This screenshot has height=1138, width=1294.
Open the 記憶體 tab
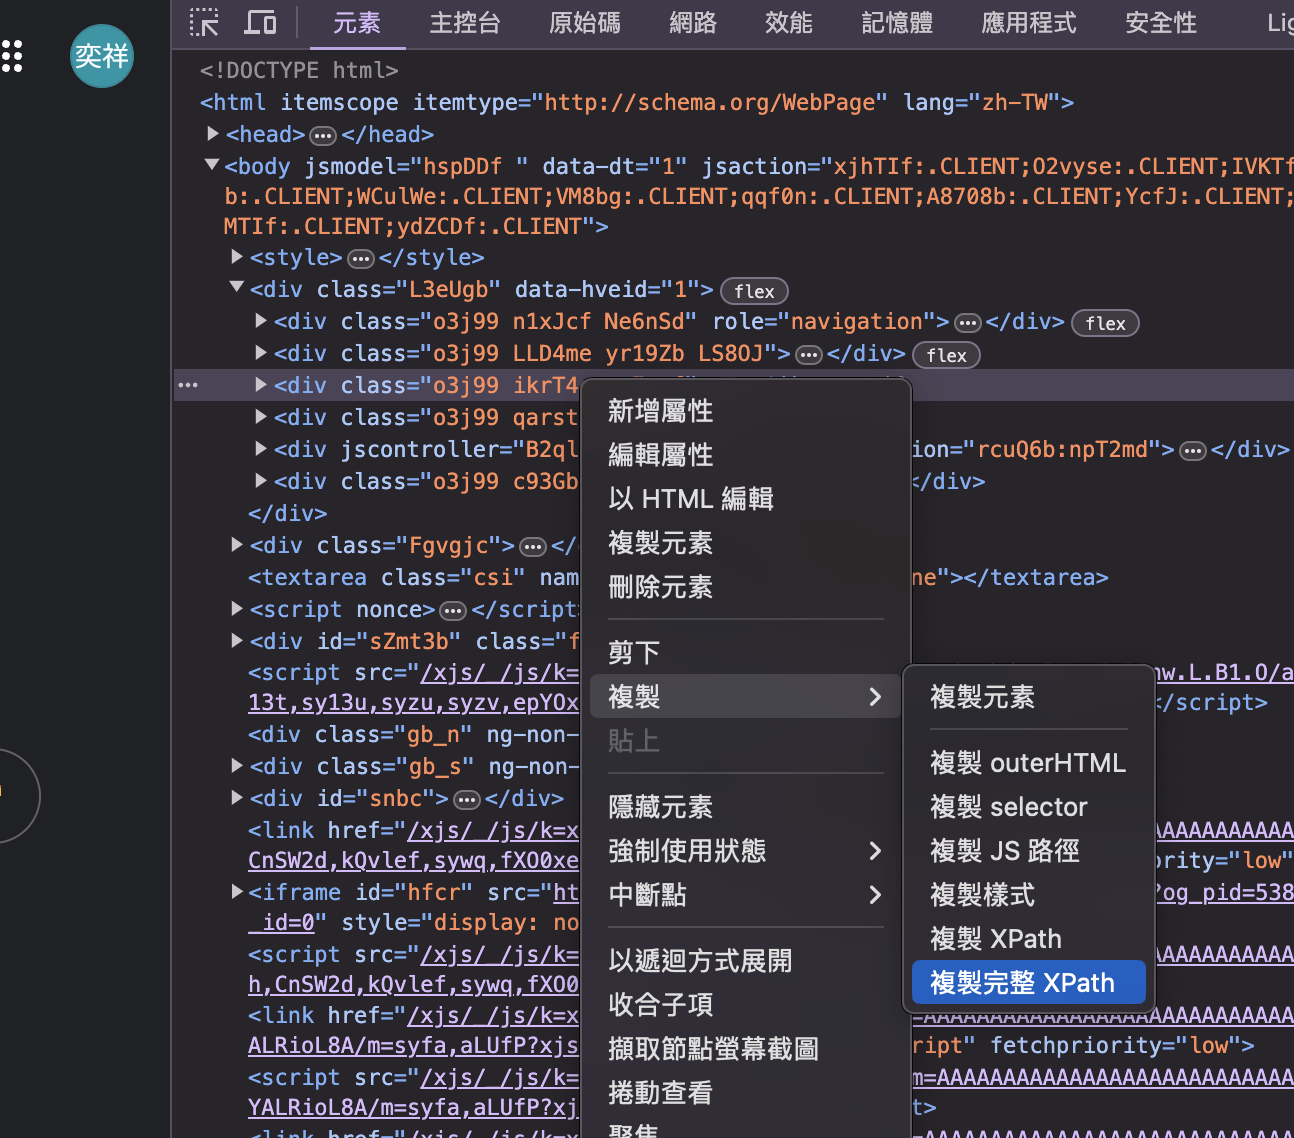[897, 23]
